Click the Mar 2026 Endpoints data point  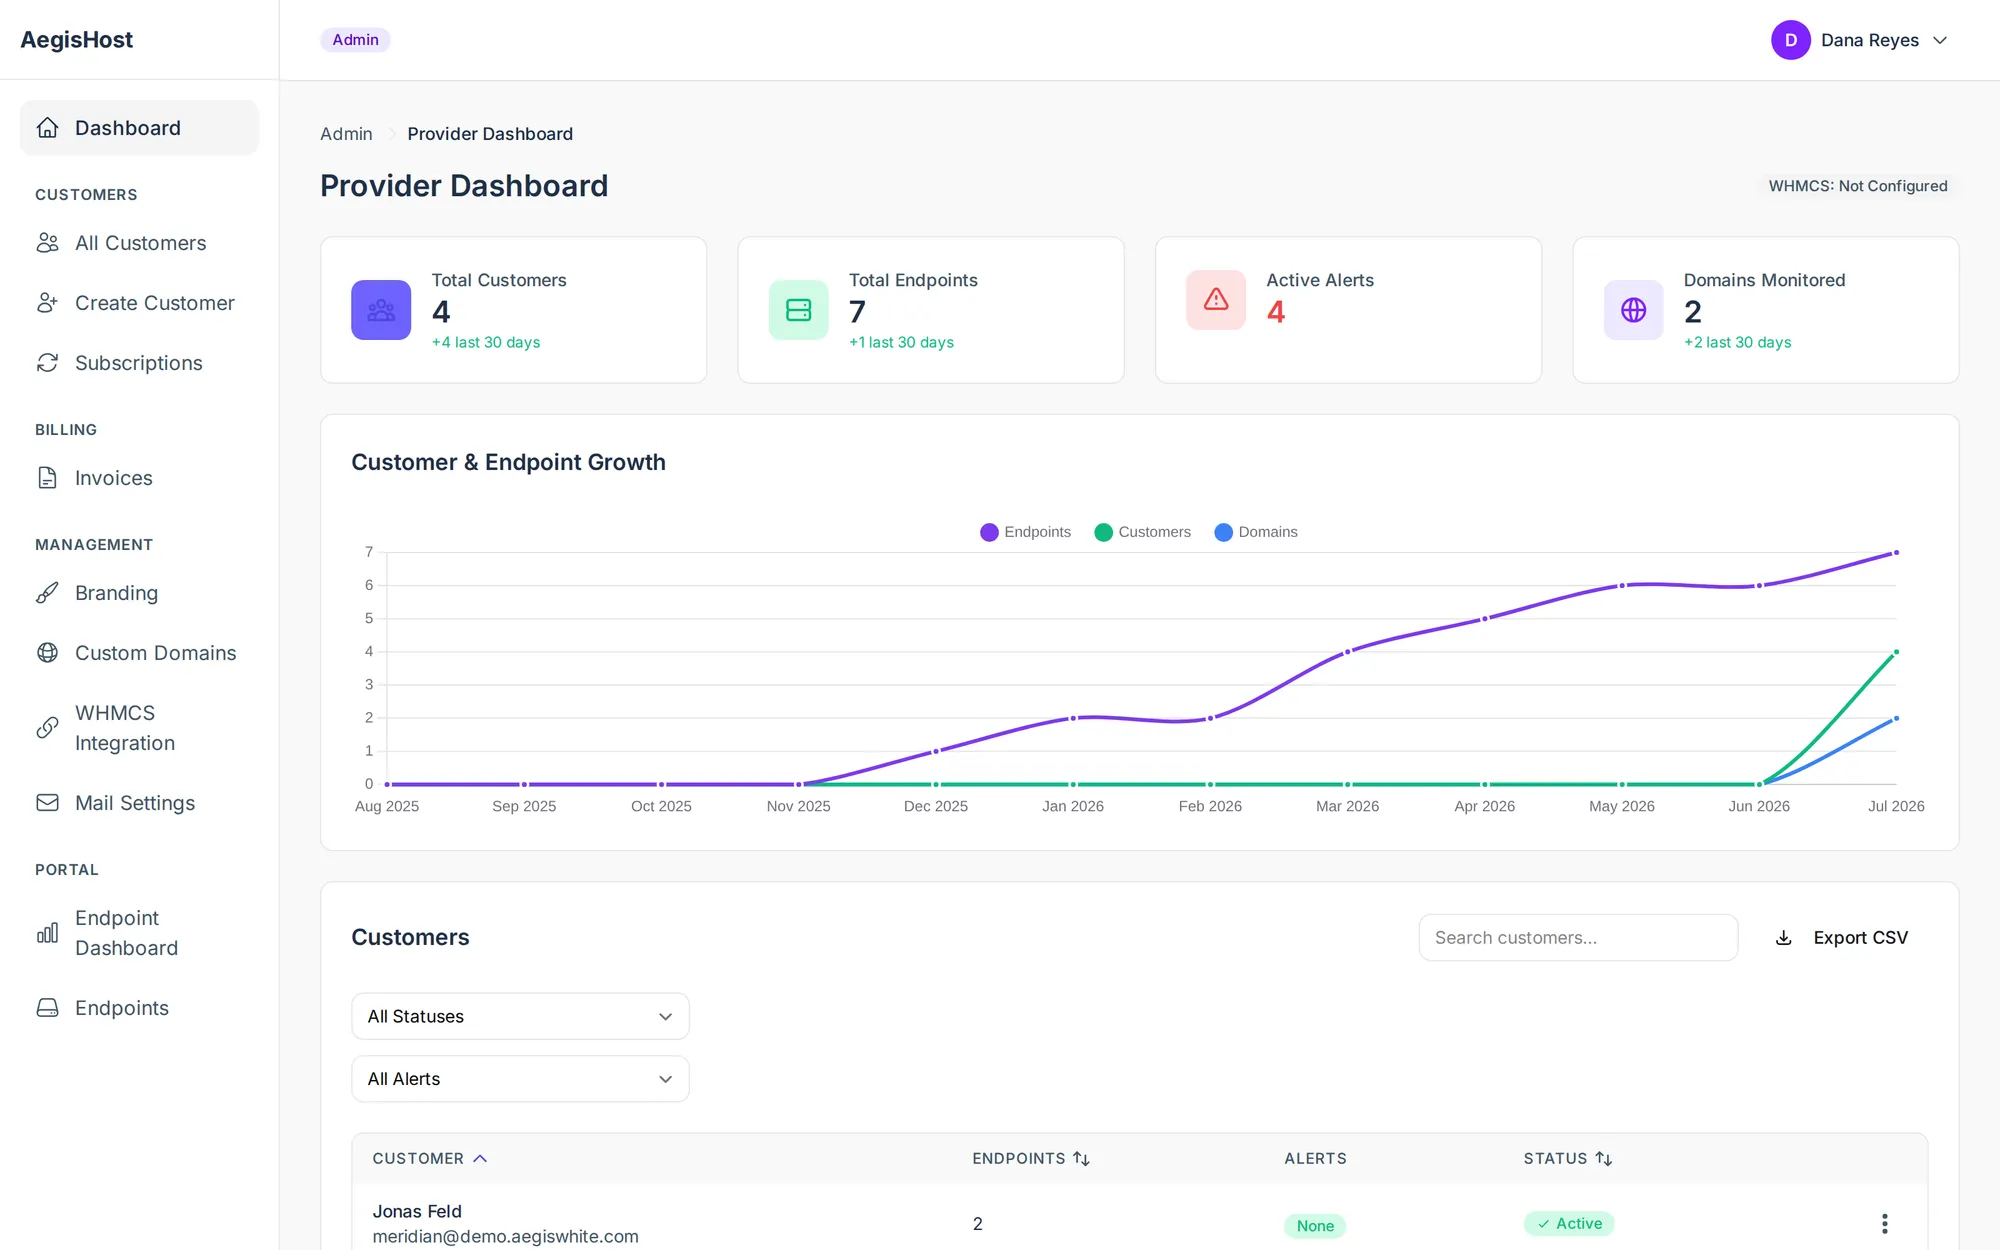pyautogui.click(x=1347, y=652)
